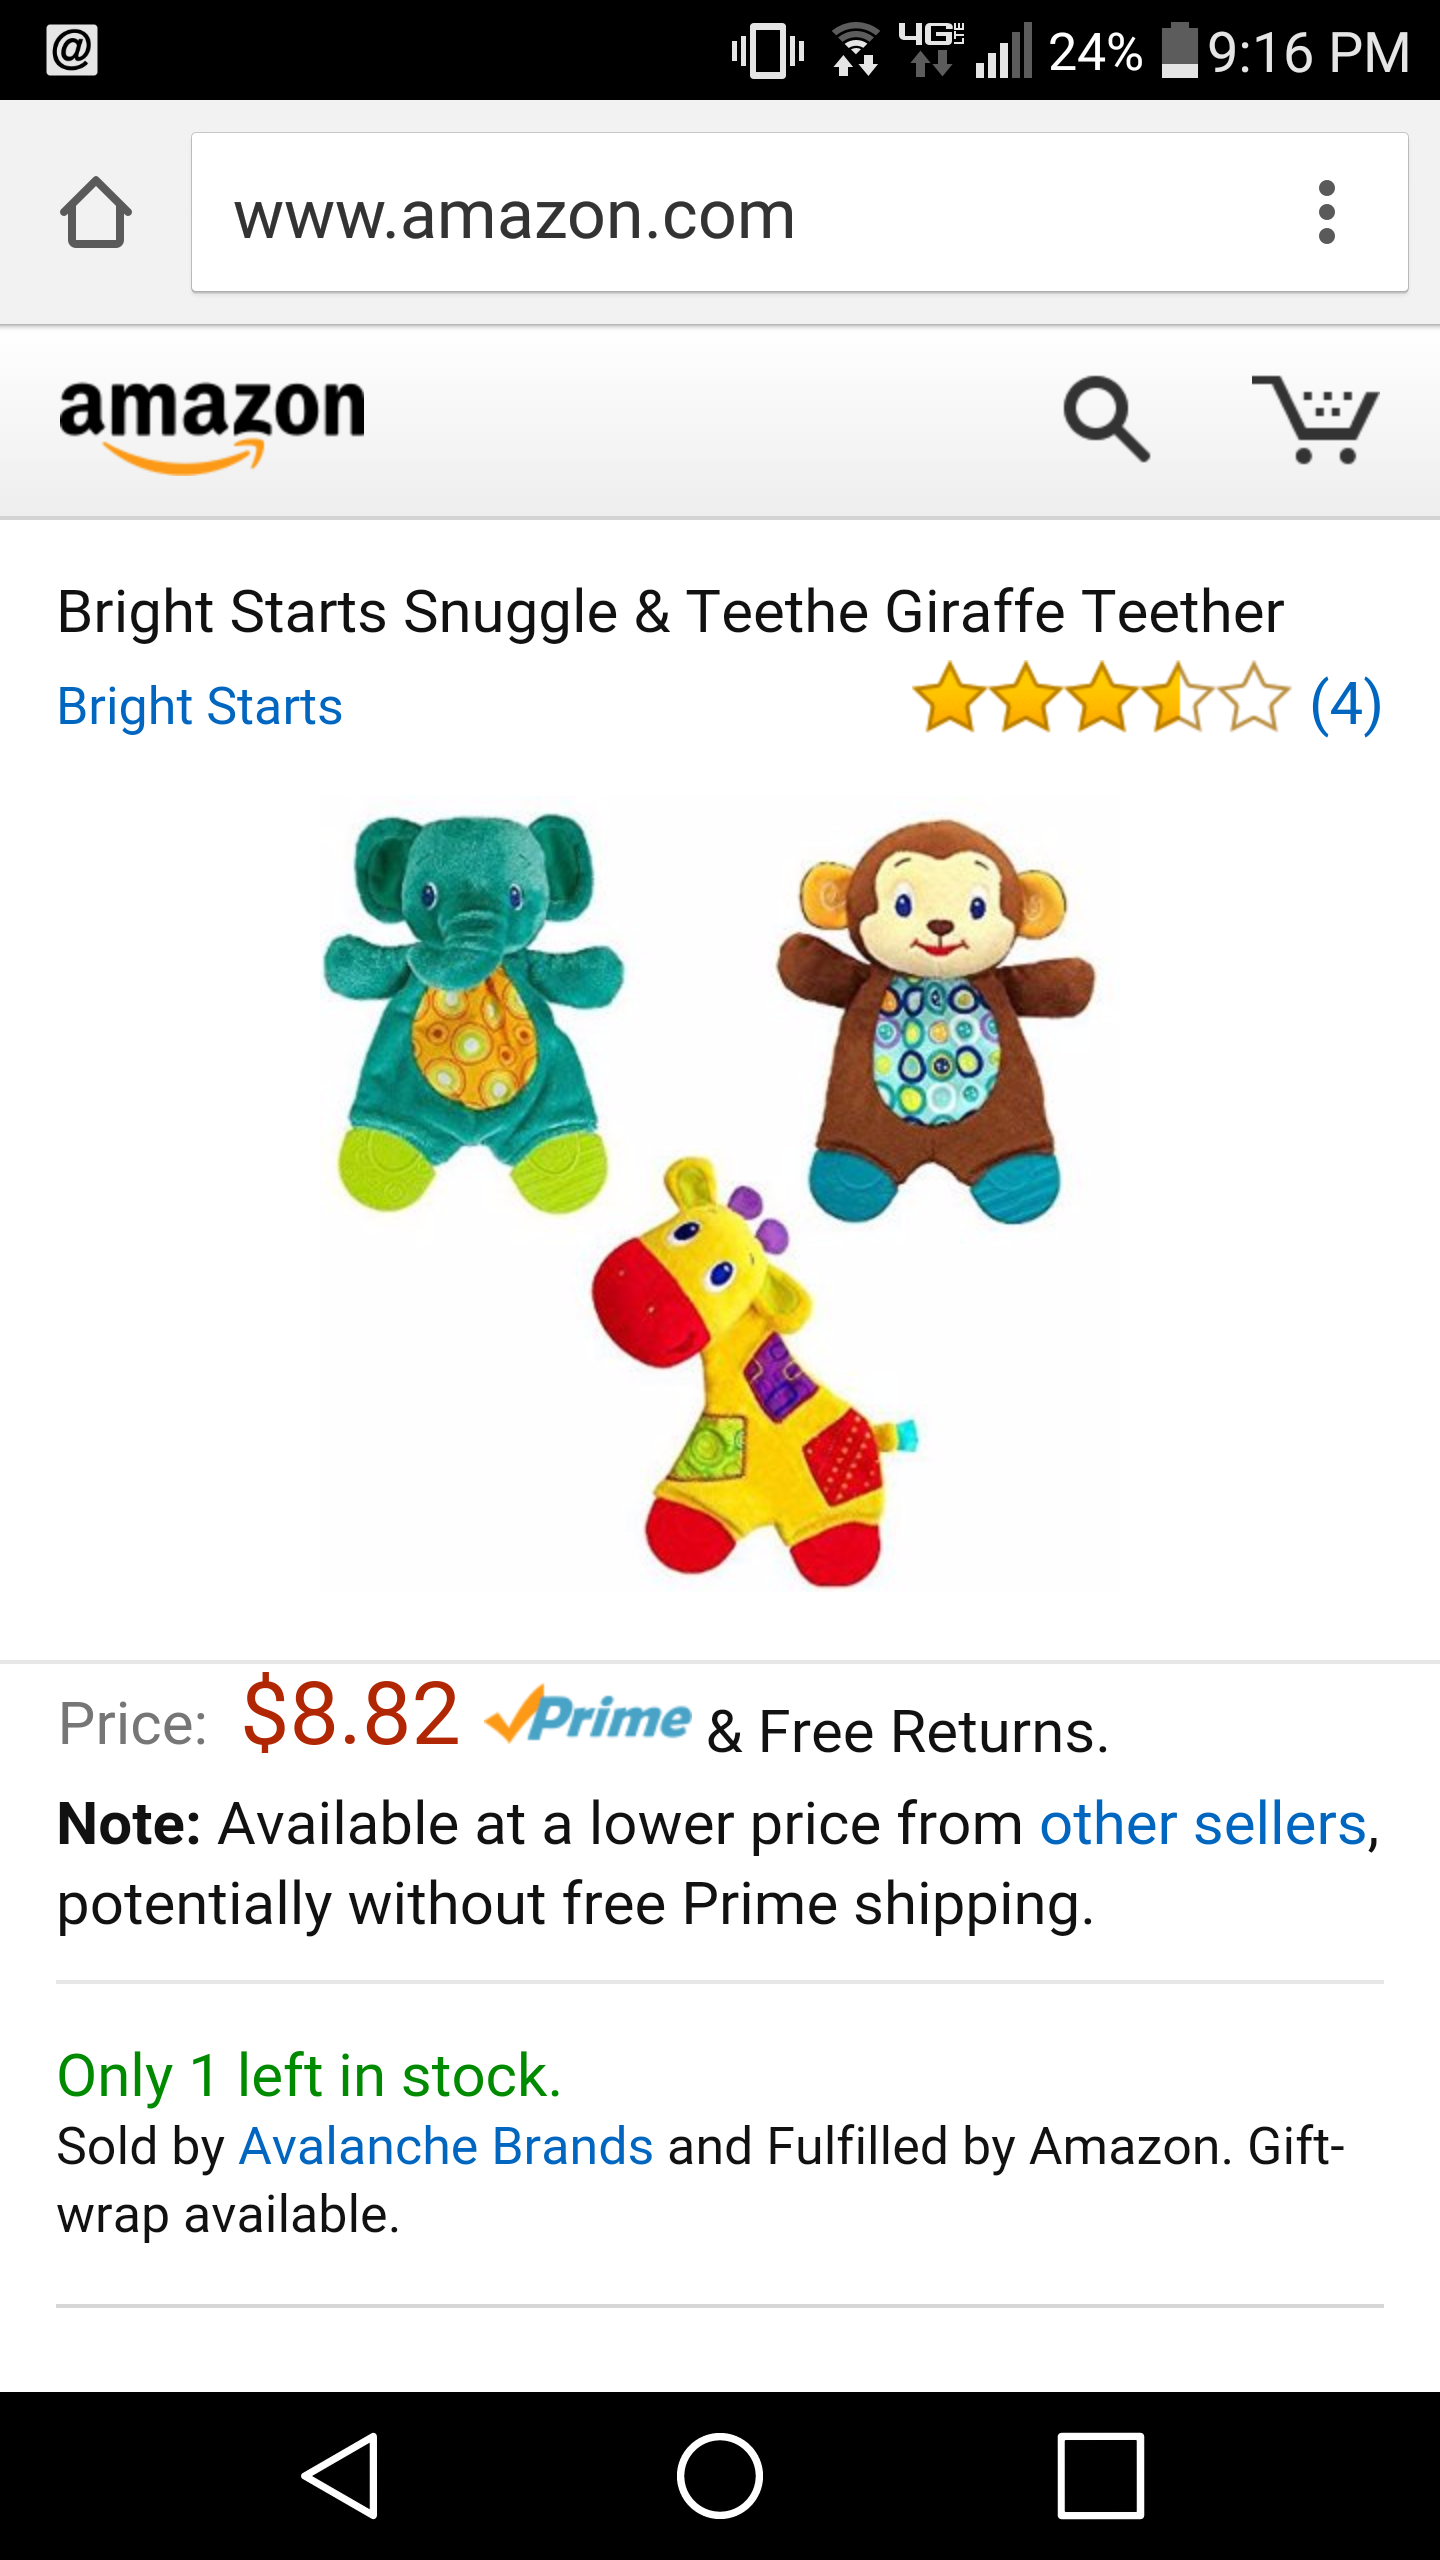Follow the 'other sellers' link

[1203, 1824]
